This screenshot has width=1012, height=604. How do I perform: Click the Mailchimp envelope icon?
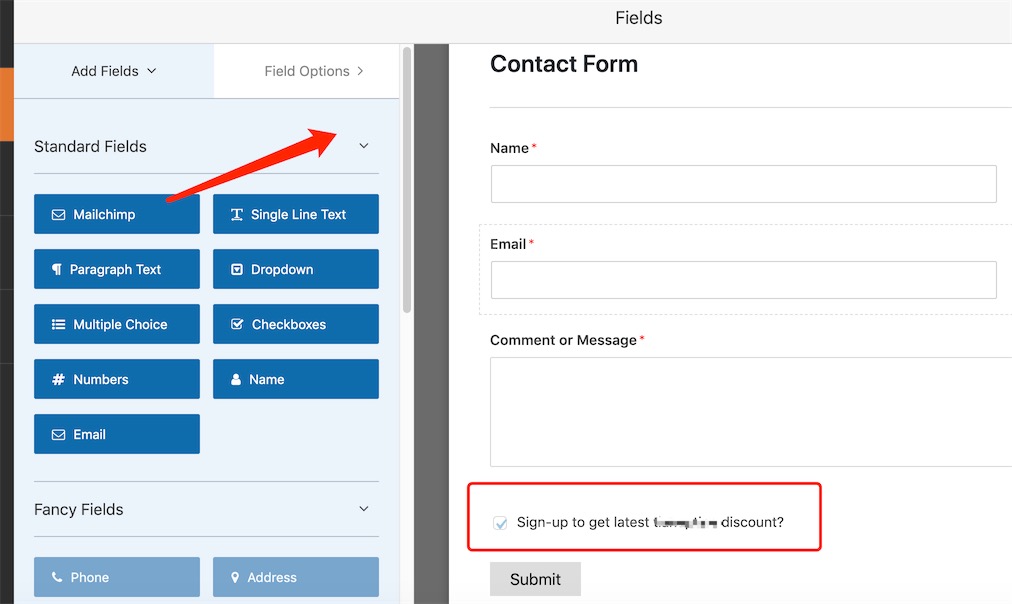(58, 214)
